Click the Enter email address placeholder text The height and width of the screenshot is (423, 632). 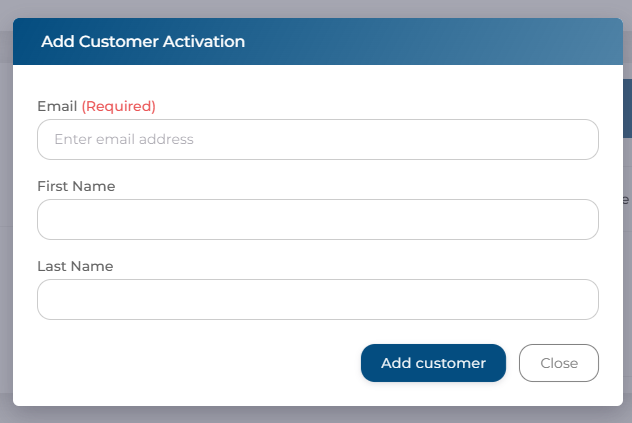124,140
